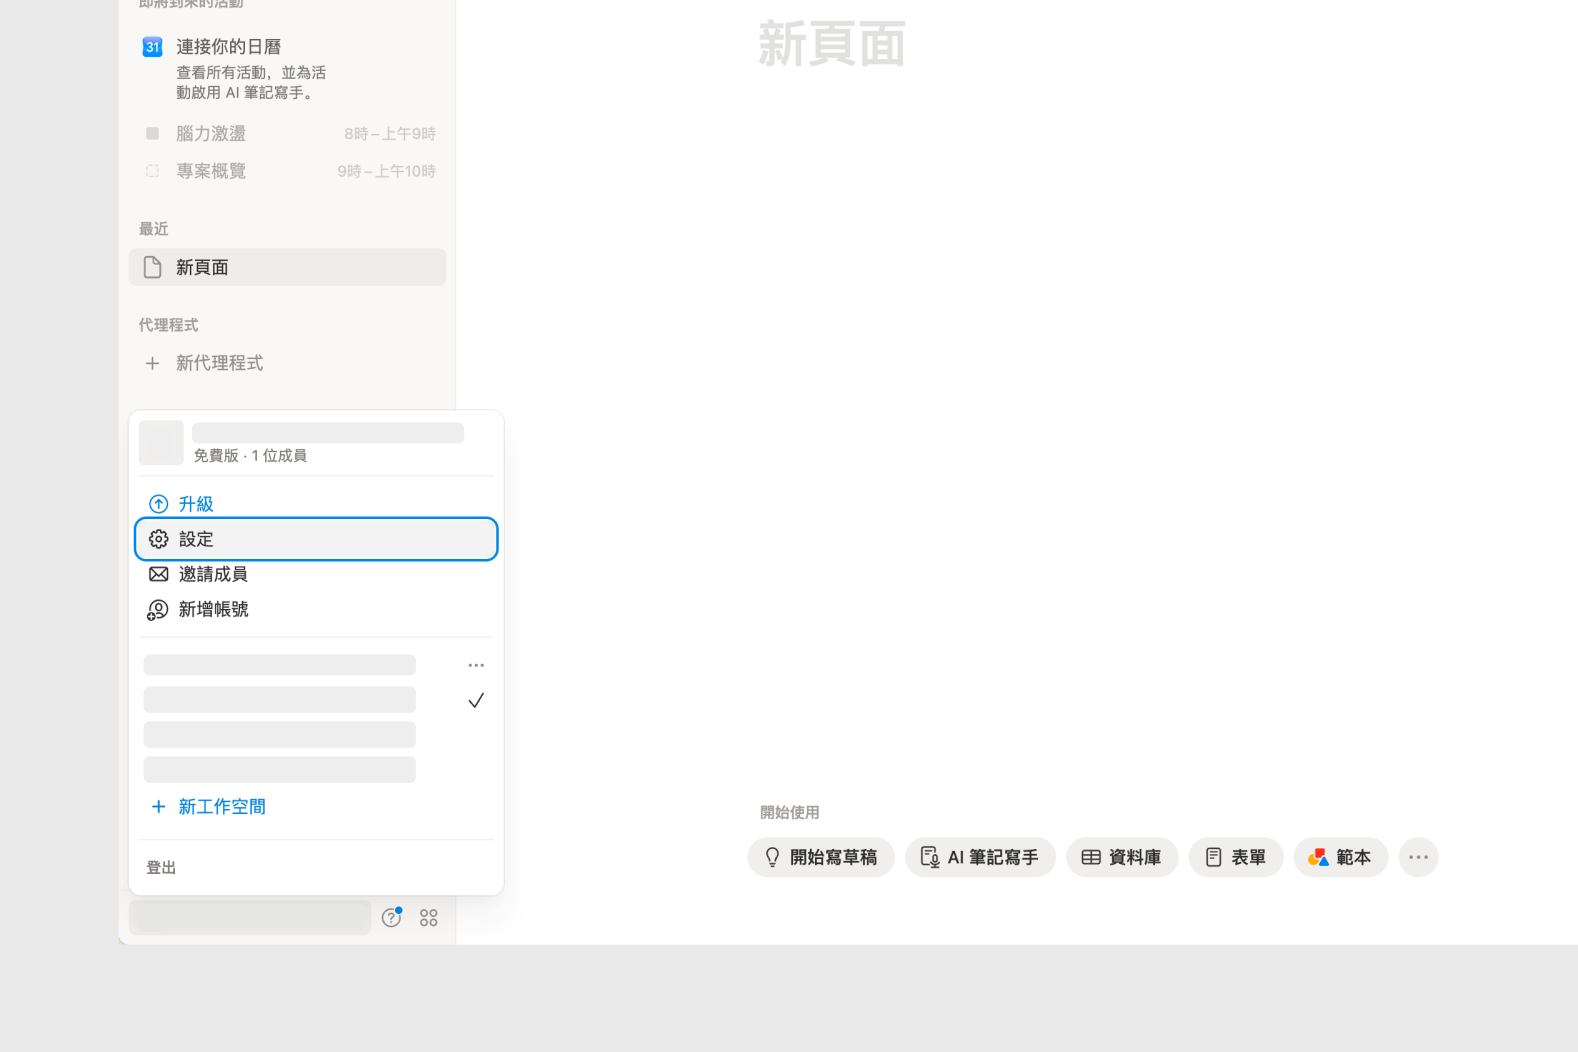
Task: Click the 新頁面 page title field
Action: (832, 45)
